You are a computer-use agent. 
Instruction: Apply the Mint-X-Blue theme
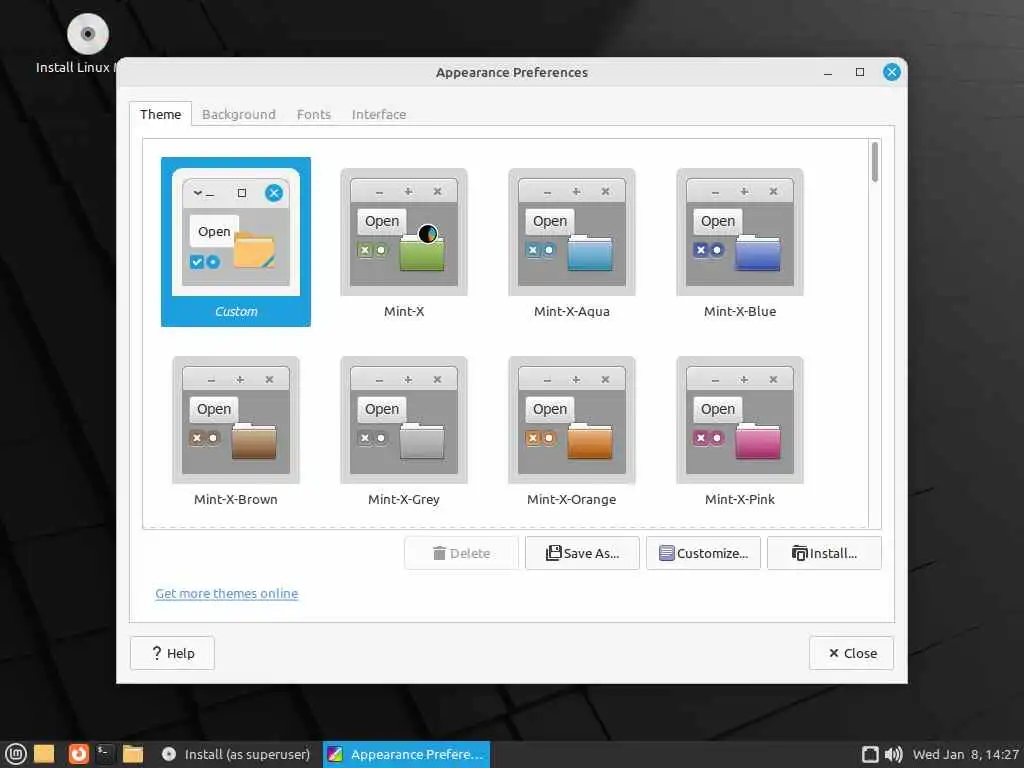(x=740, y=243)
